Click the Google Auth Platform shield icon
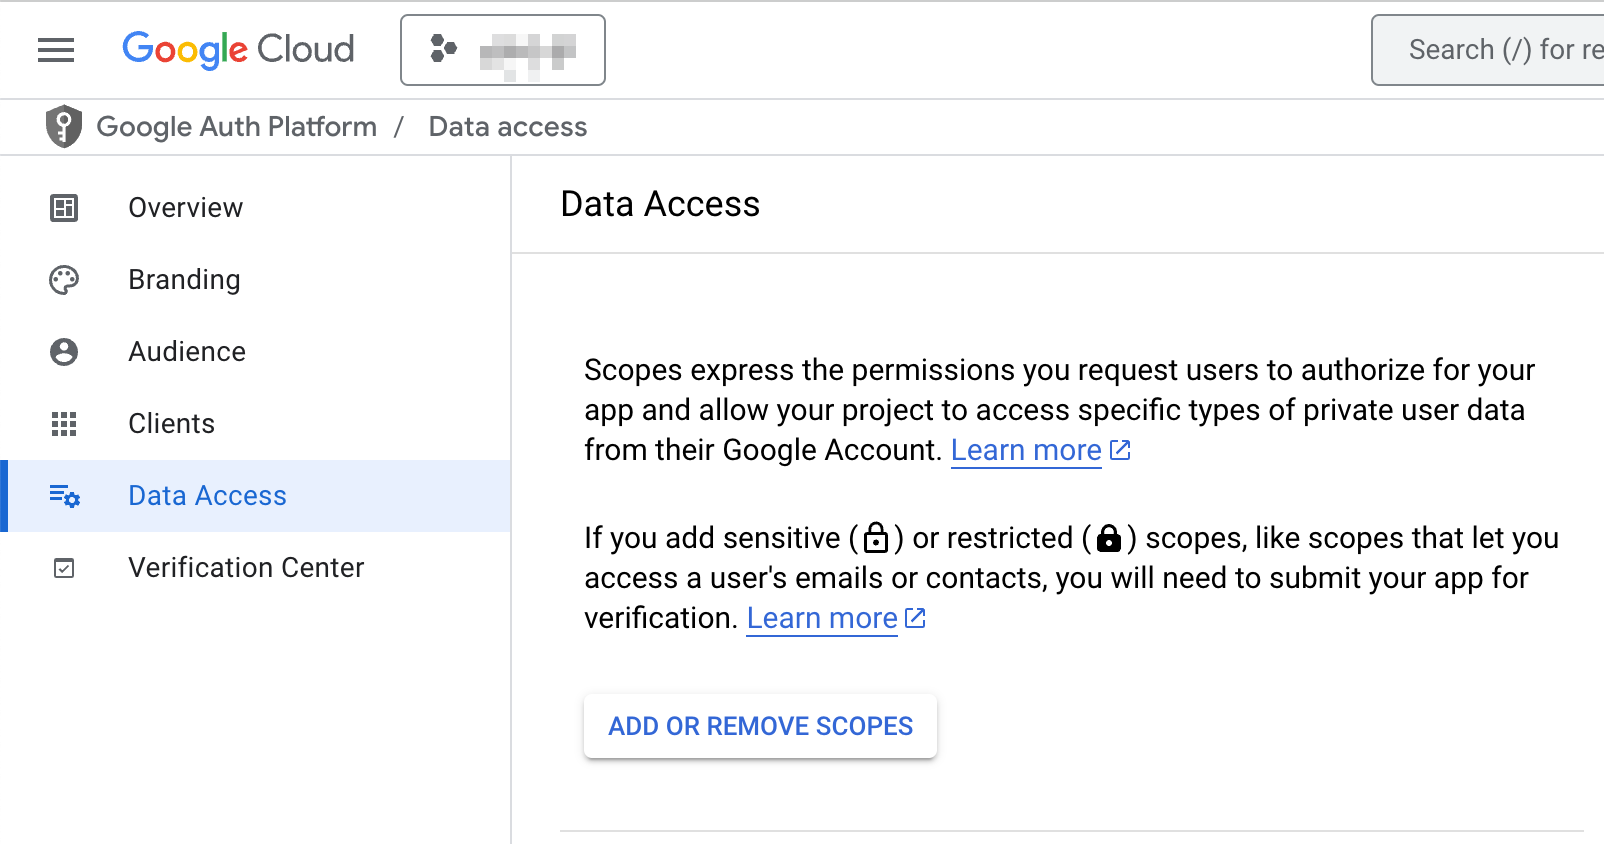This screenshot has height=844, width=1604. coord(64,127)
